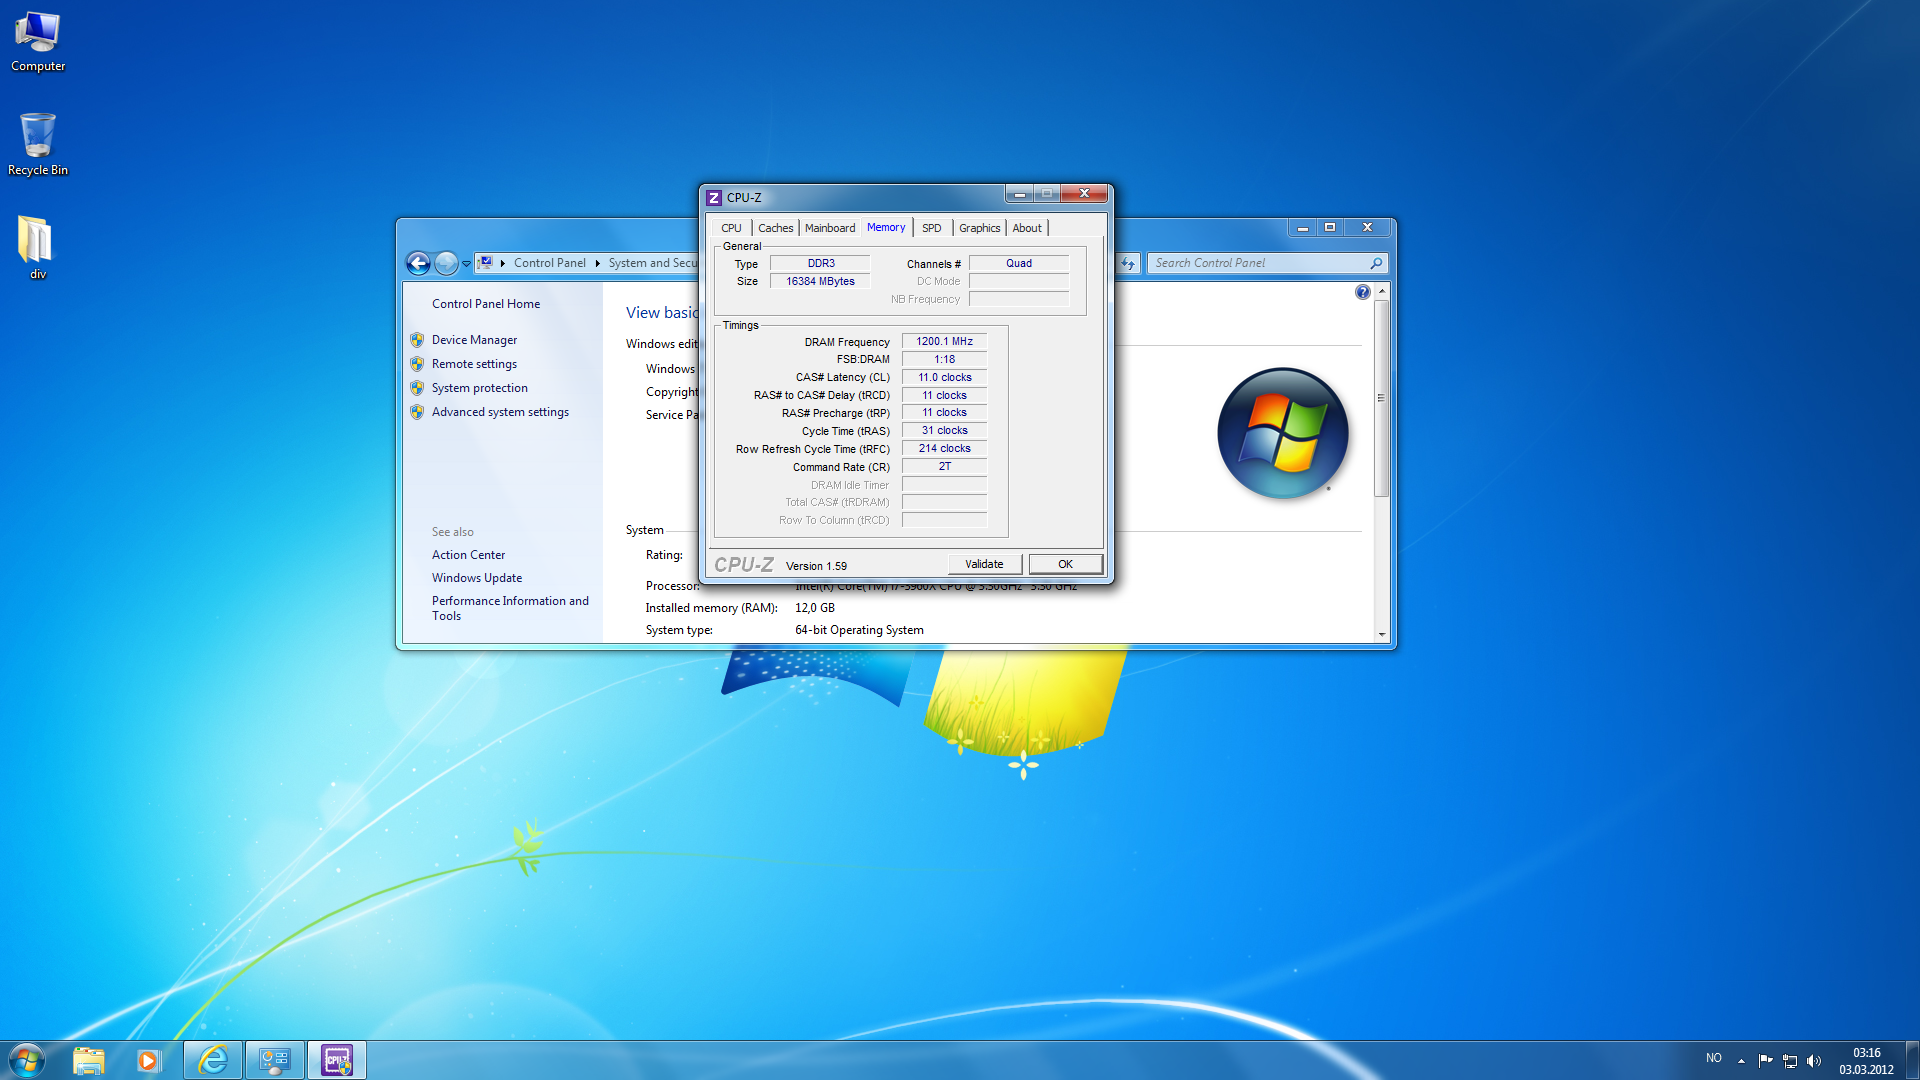Show hidden tray icons arrow
The height and width of the screenshot is (1080, 1920).
point(1741,1060)
